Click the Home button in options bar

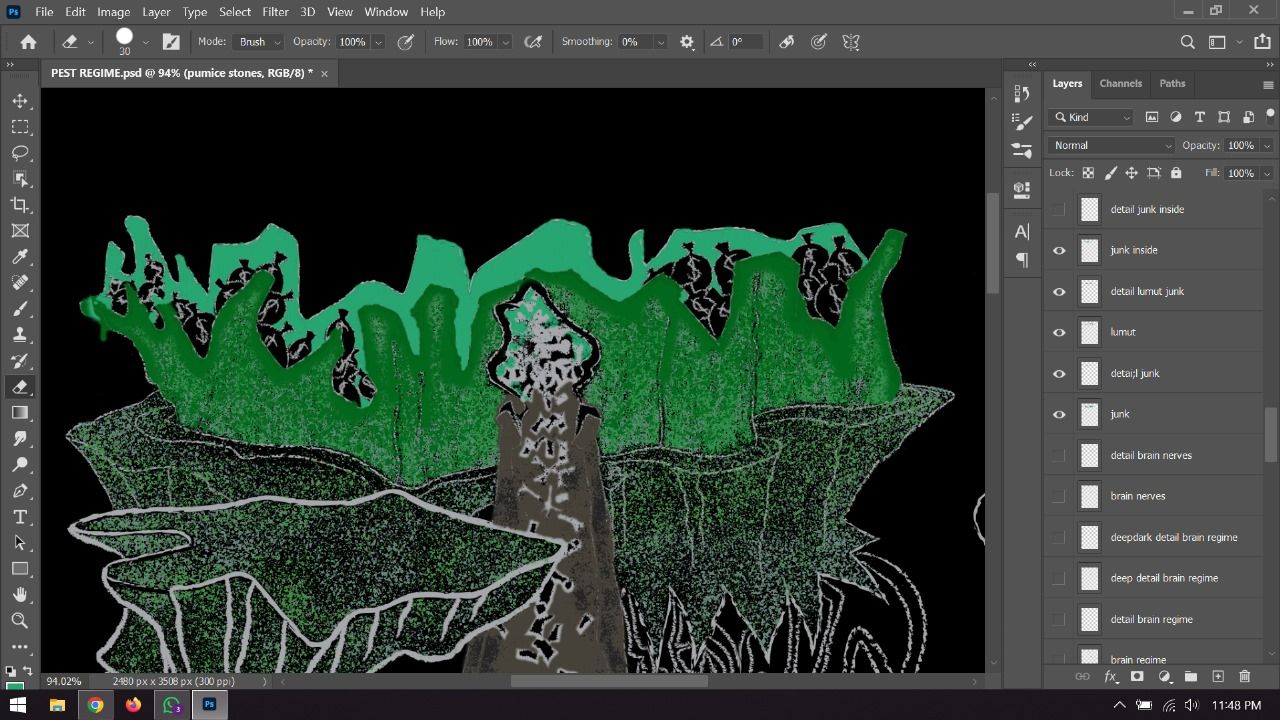click(x=28, y=42)
